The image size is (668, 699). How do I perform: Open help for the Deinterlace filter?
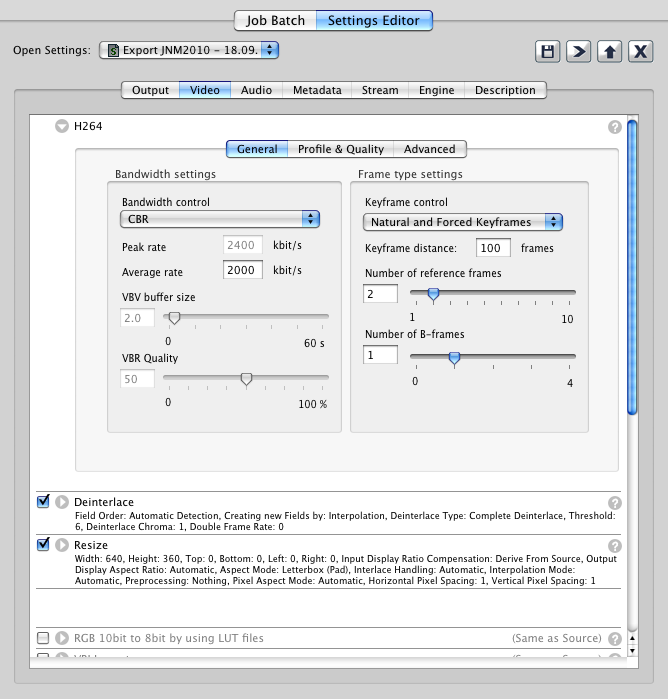(614, 503)
